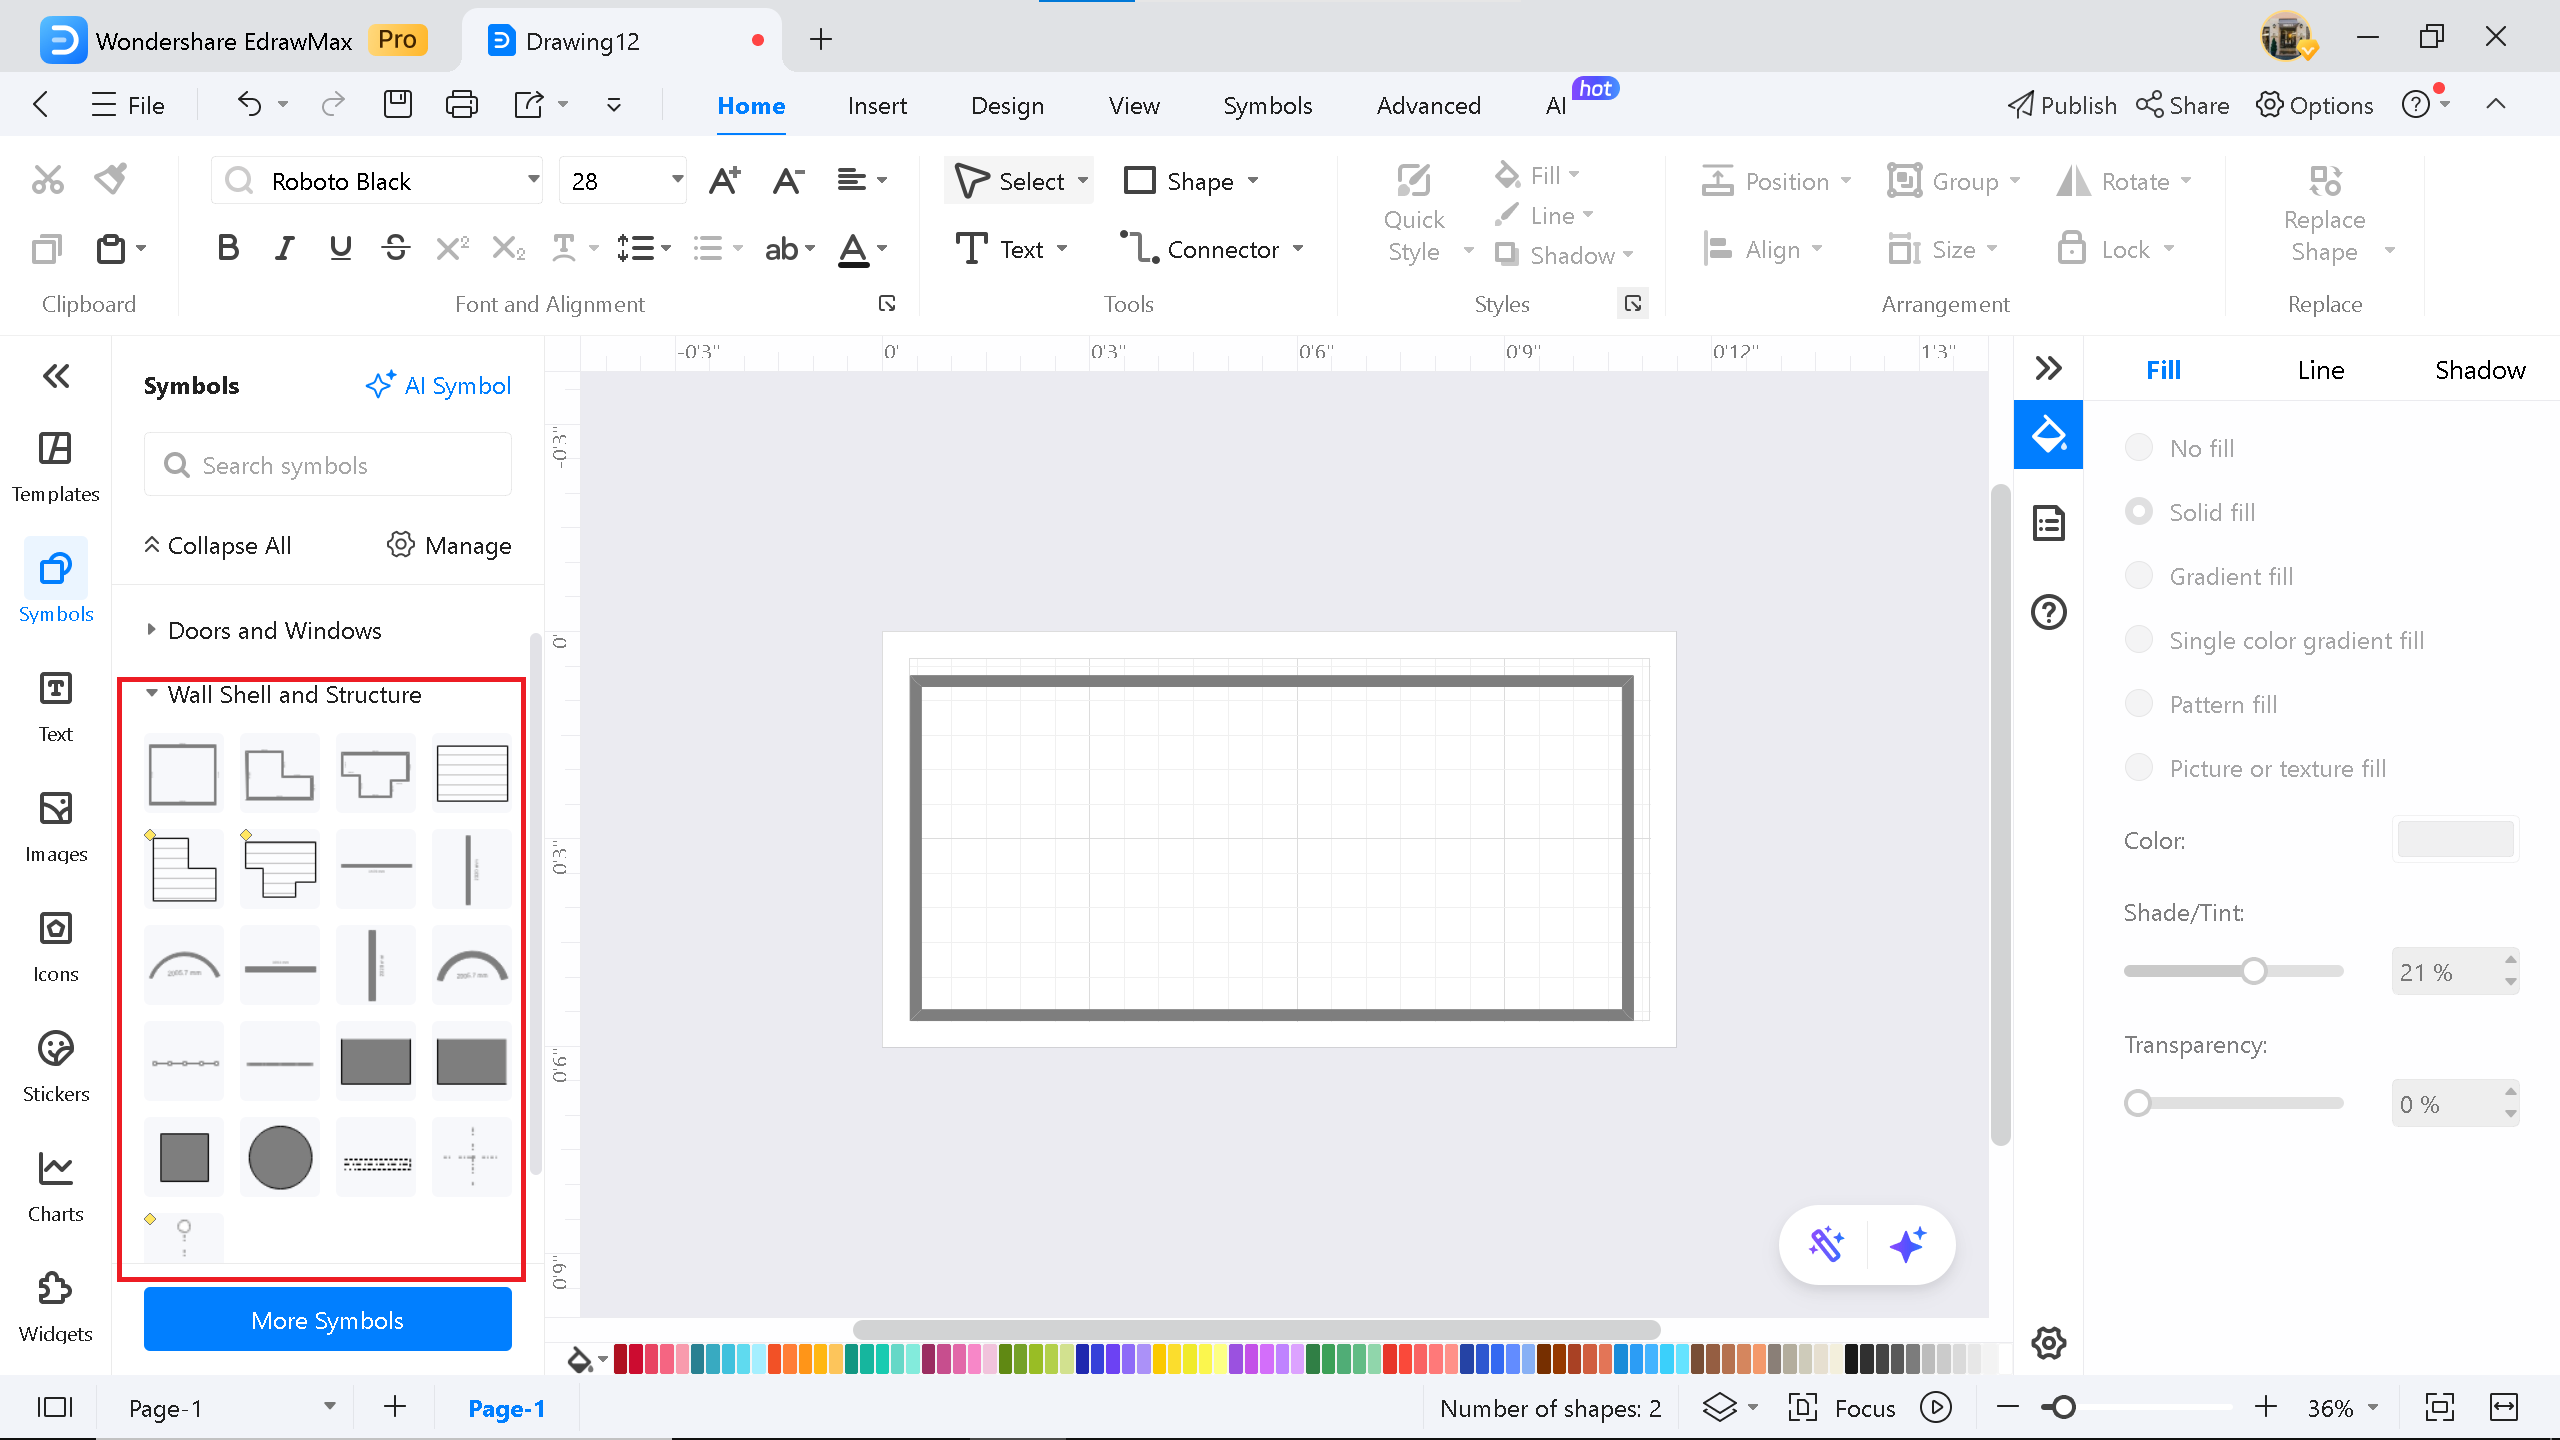
Task: Click Manage in Symbols panel
Action: [x=449, y=545]
